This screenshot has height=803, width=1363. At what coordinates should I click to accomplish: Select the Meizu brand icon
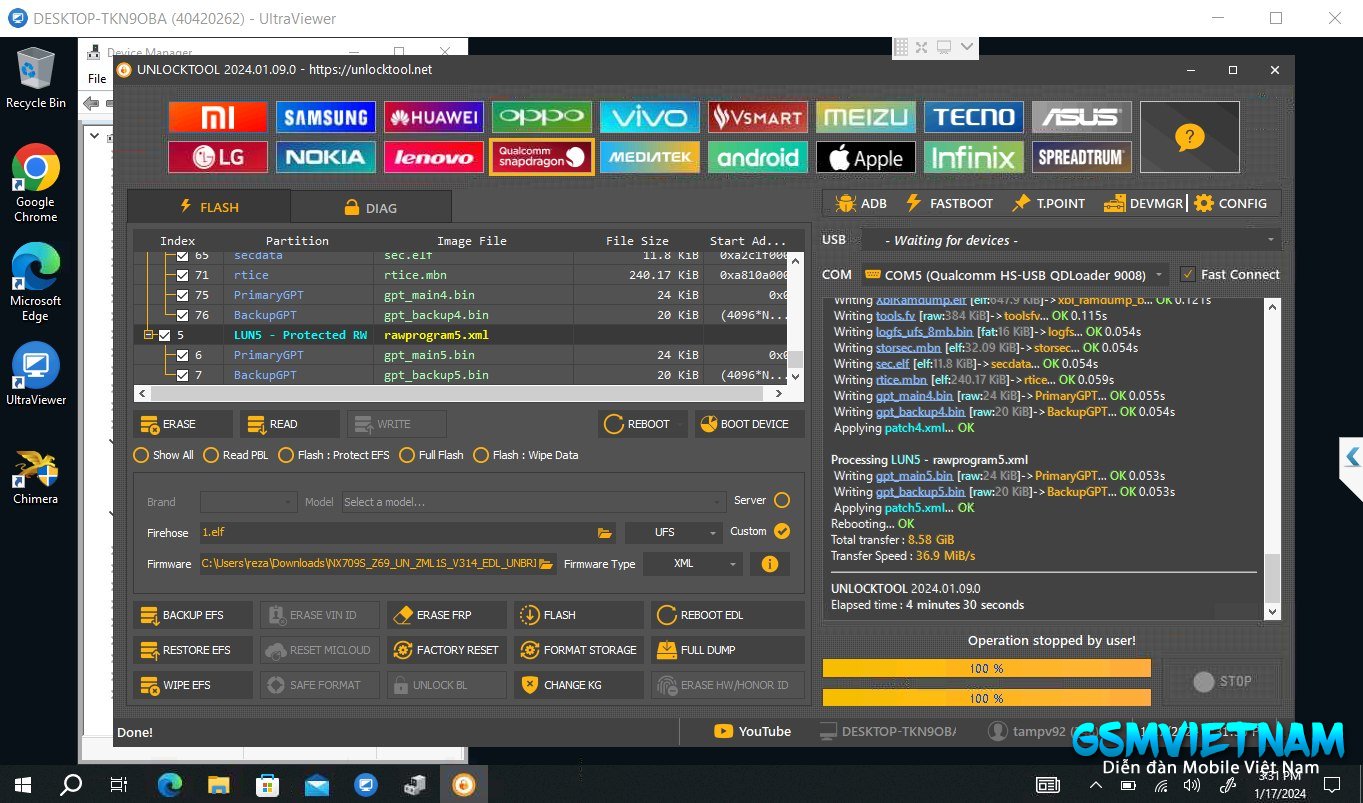[x=866, y=117]
